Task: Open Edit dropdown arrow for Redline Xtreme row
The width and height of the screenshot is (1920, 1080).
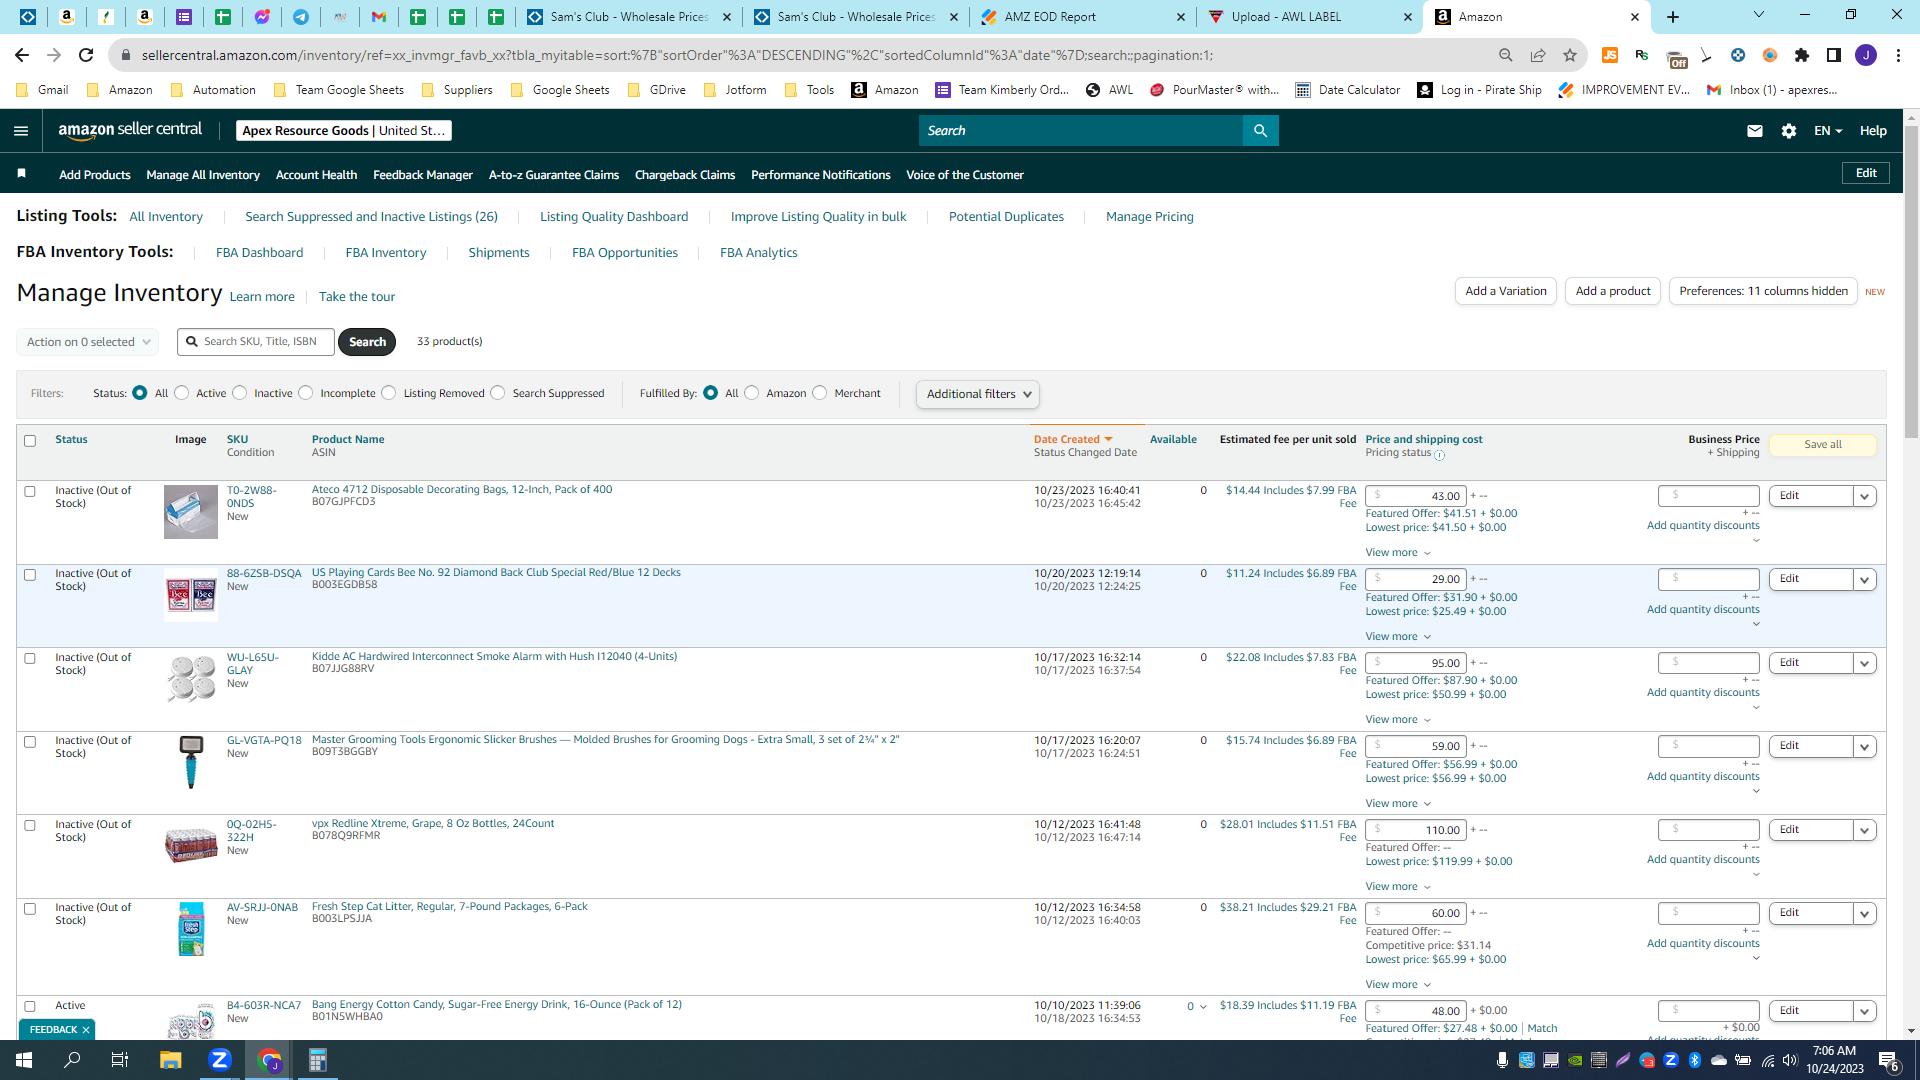Action: point(1865,830)
